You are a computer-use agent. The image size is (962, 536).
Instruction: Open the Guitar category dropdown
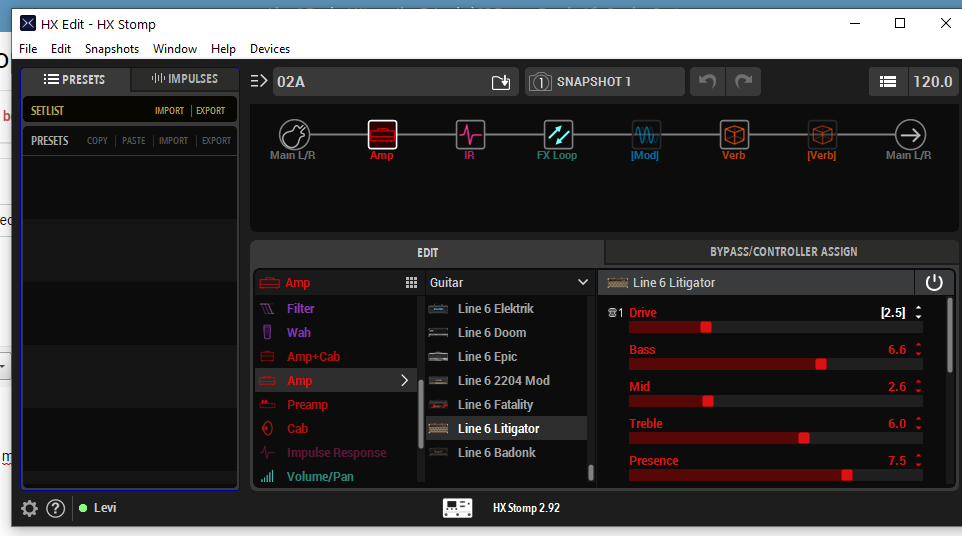(x=509, y=283)
